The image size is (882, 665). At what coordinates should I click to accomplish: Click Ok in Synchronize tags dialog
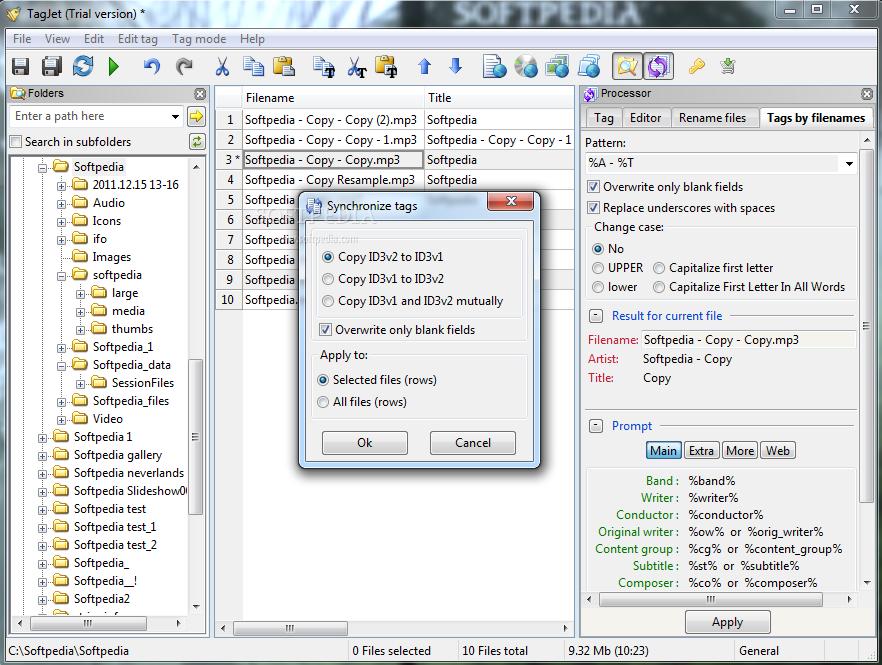tap(364, 443)
